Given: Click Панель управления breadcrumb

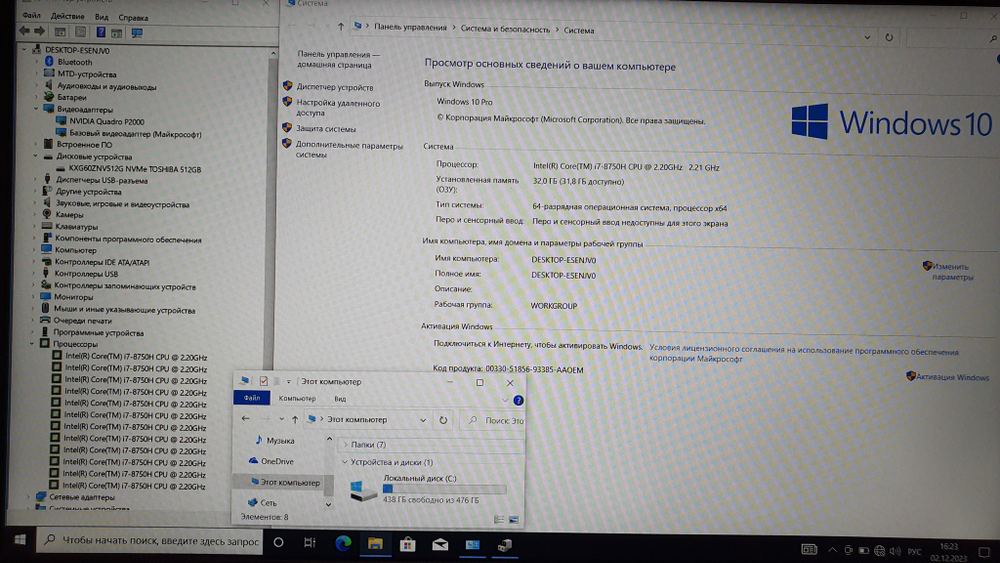Looking at the screenshot, I should (410, 27).
